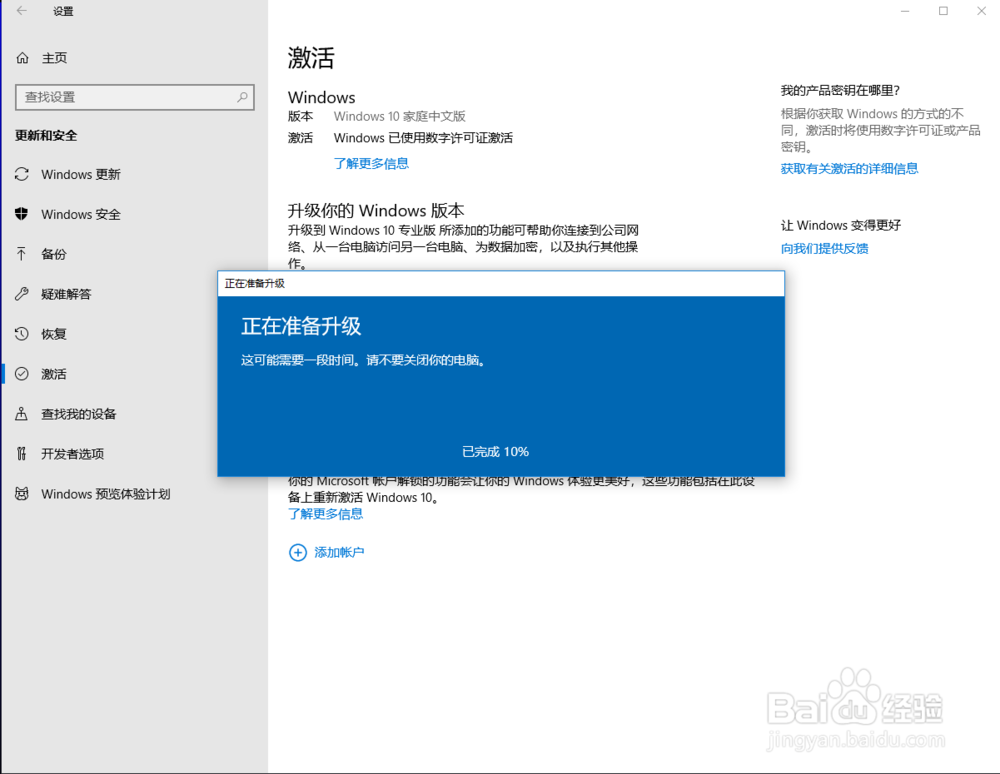Image resolution: width=1000 pixels, height=774 pixels.
Task: Close the Settings window
Action: [982, 11]
